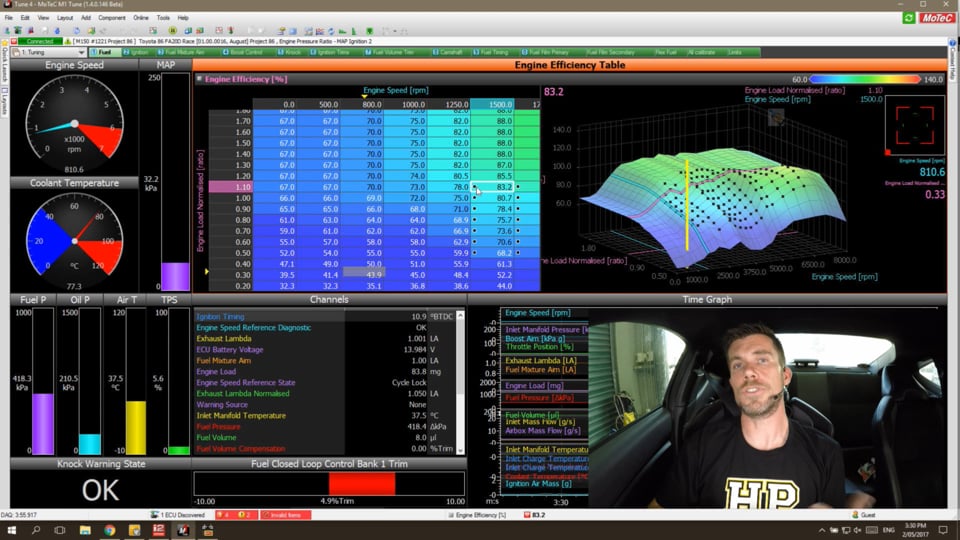Click the red icon left of Connected status
Viewport: 960px width, 540px height.
point(14,42)
